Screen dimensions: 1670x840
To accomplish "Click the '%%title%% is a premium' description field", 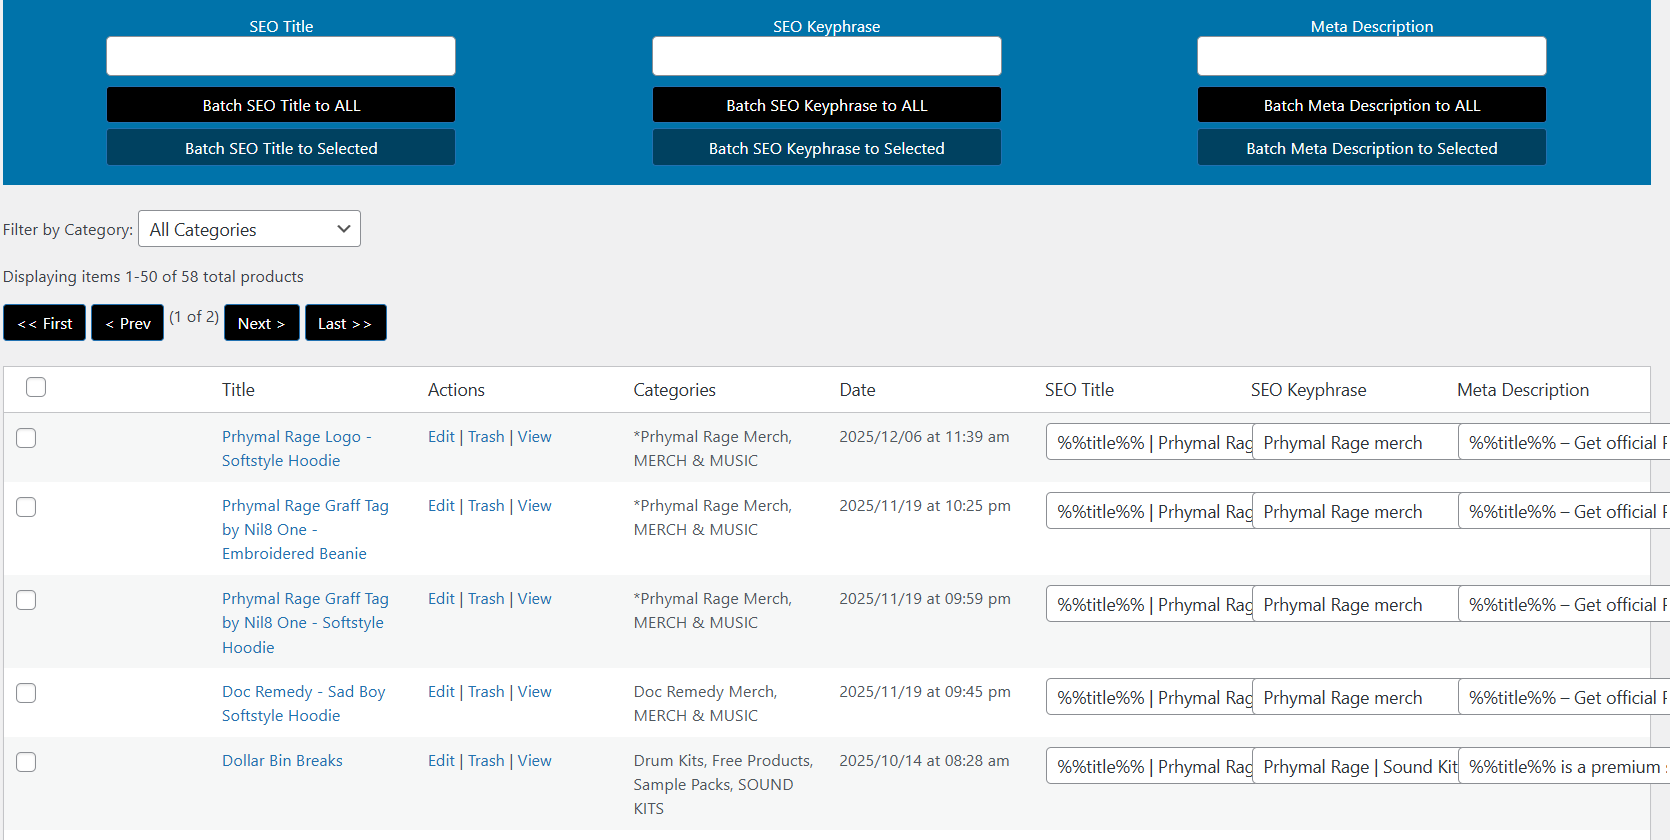I will tap(1563, 766).
